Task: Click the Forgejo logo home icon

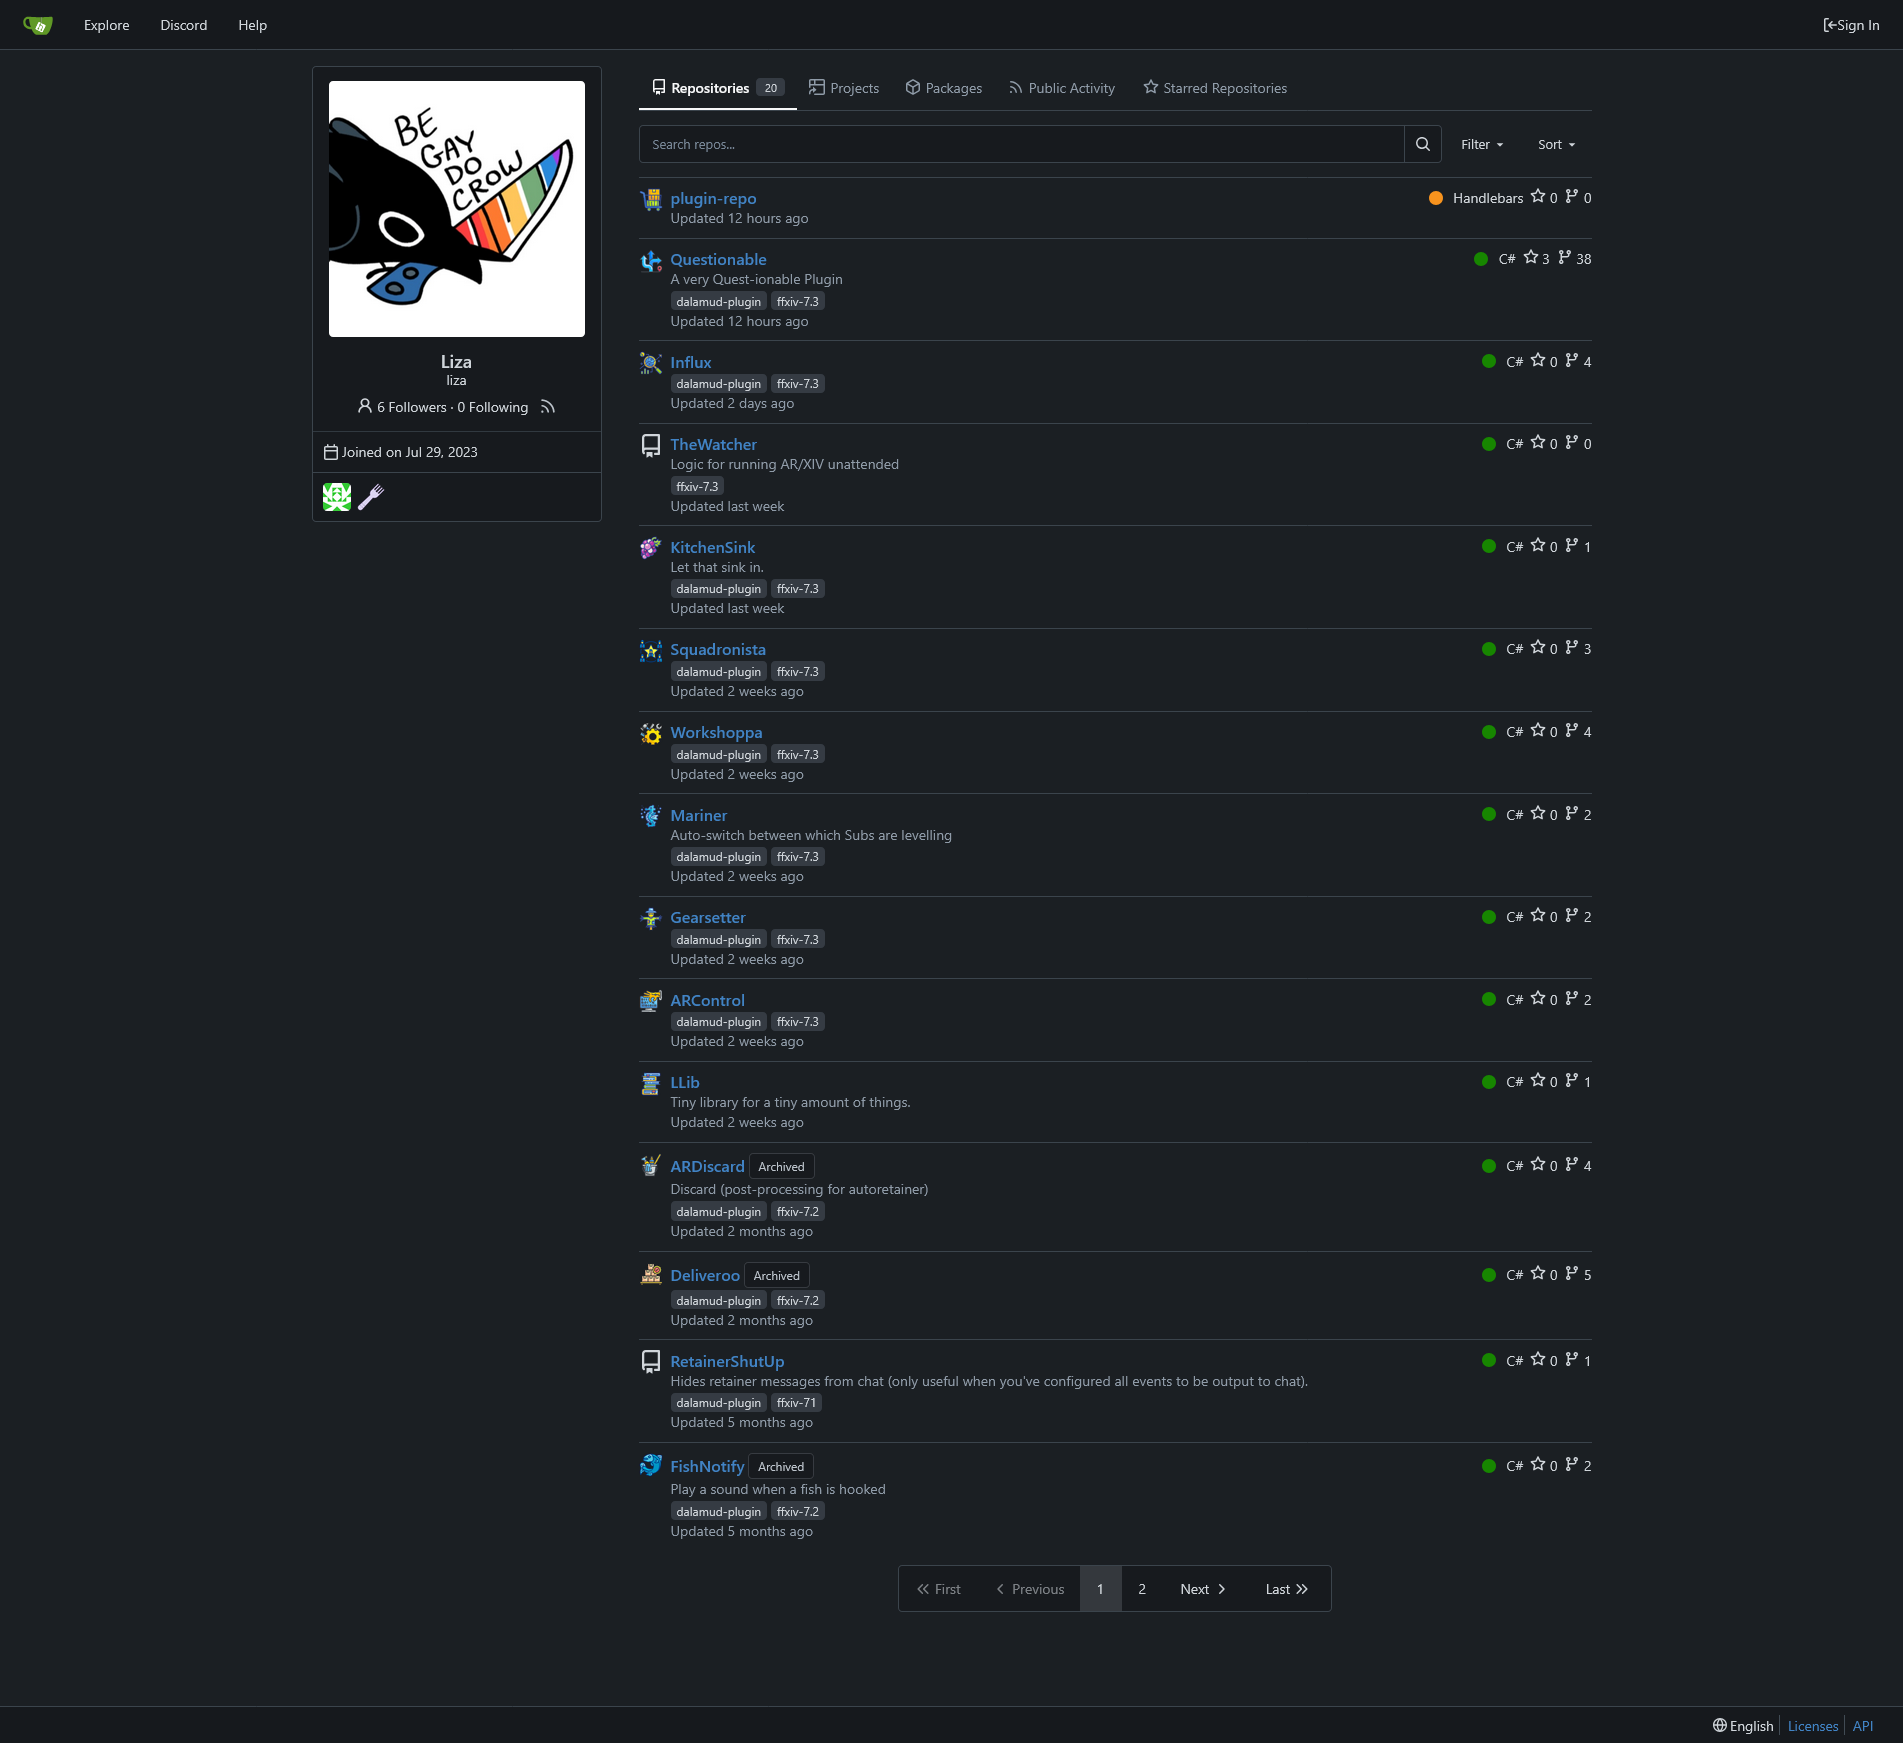Action: pos(38,25)
